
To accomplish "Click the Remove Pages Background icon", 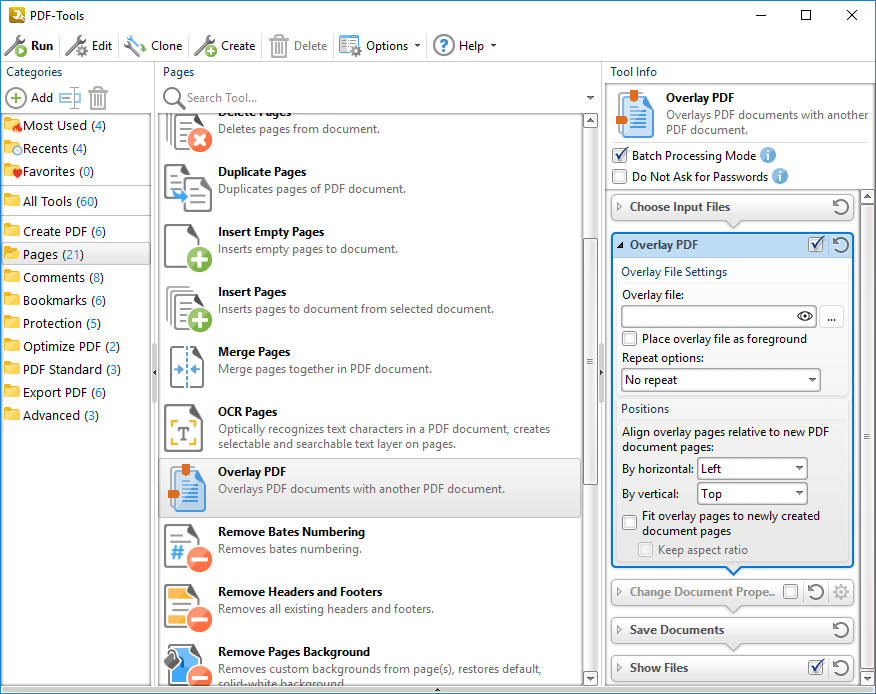I will (188, 665).
